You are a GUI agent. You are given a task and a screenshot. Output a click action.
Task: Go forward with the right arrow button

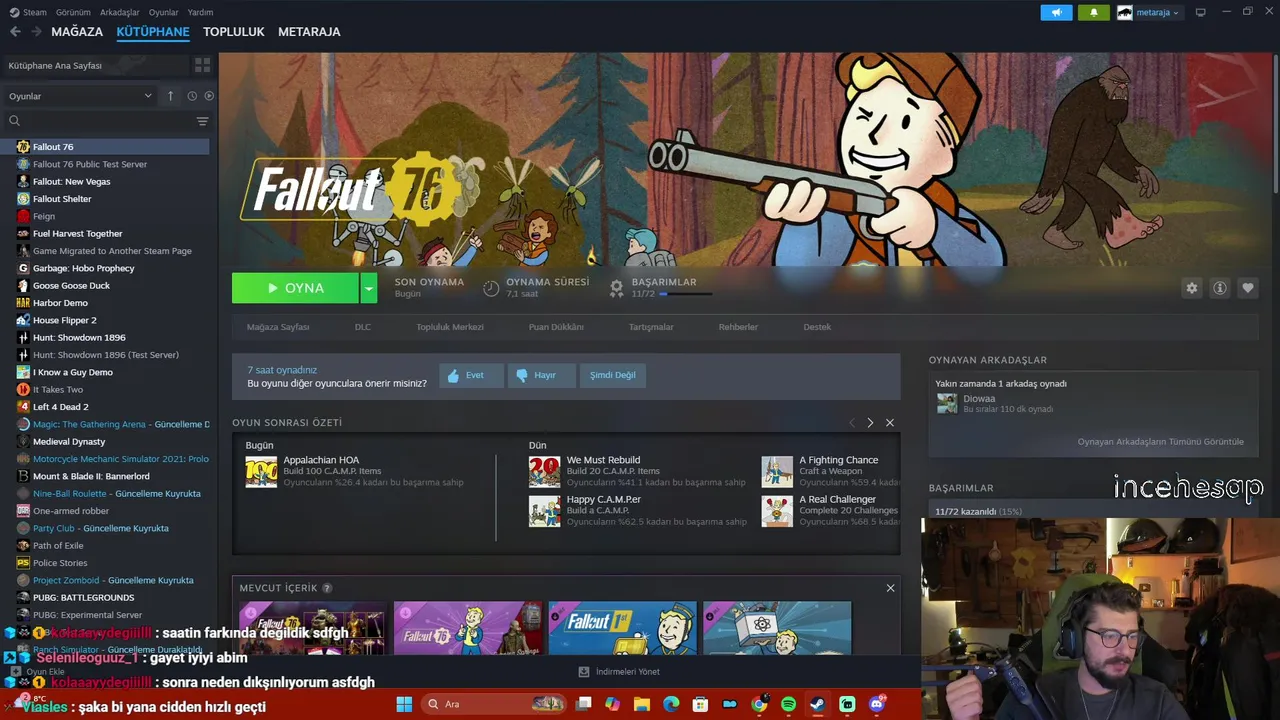click(x=37, y=32)
